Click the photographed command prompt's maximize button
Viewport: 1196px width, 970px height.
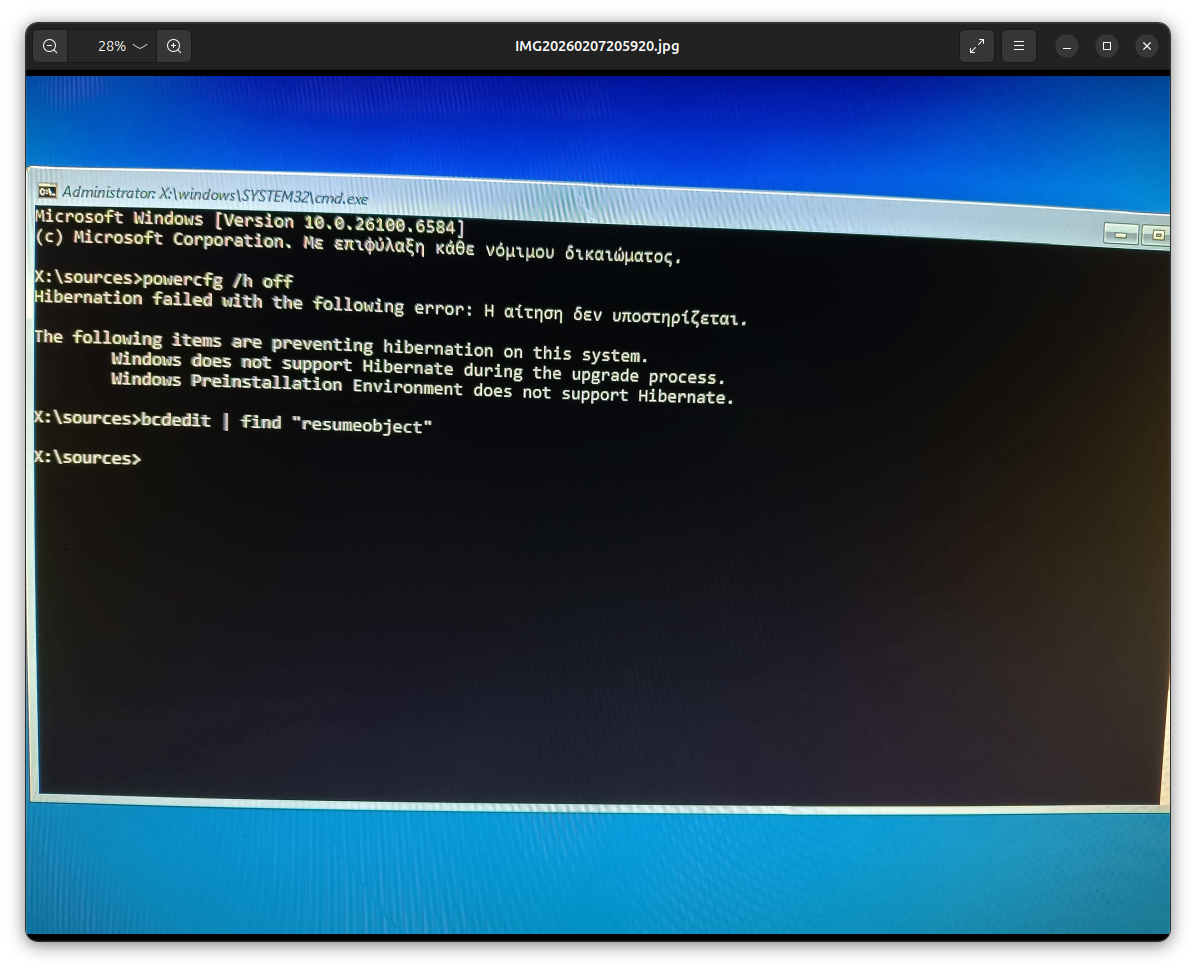1157,235
